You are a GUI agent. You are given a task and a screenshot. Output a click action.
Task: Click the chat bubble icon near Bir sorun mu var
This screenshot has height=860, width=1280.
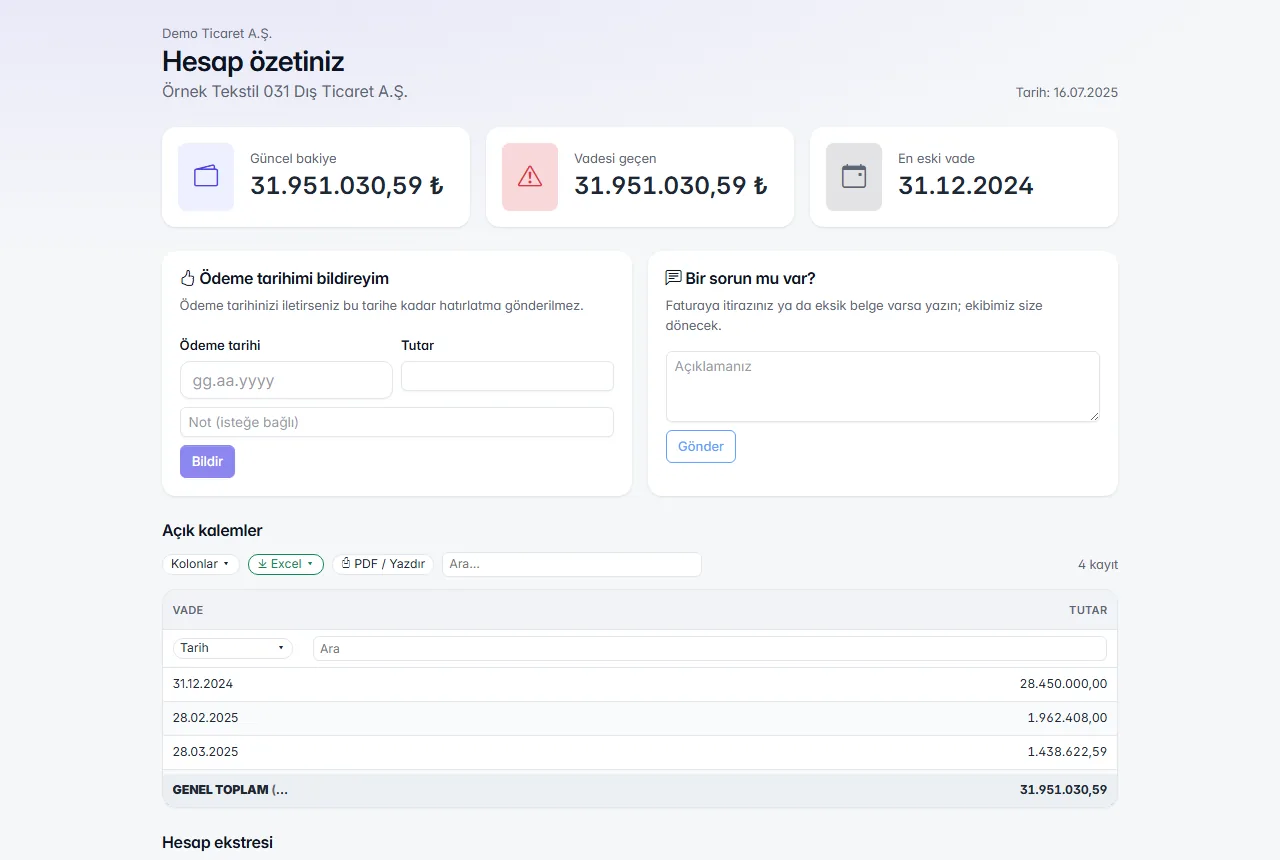(673, 278)
